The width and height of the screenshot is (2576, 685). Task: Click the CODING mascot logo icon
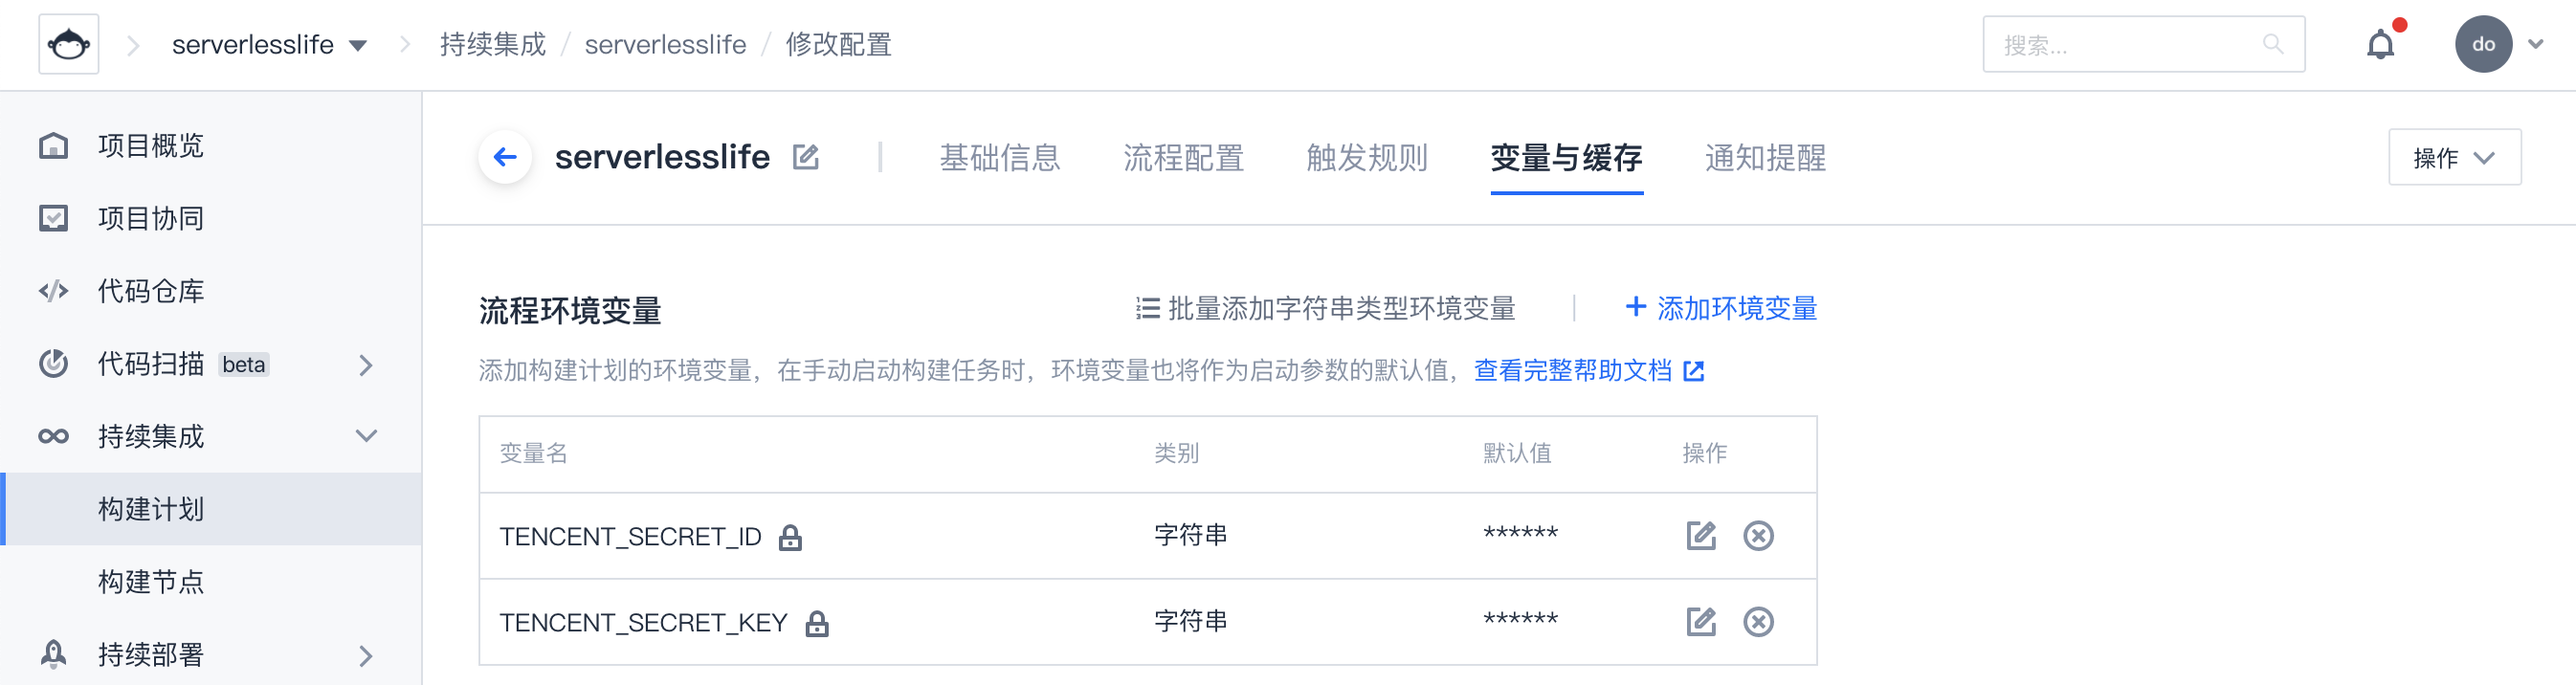[x=68, y=44]
